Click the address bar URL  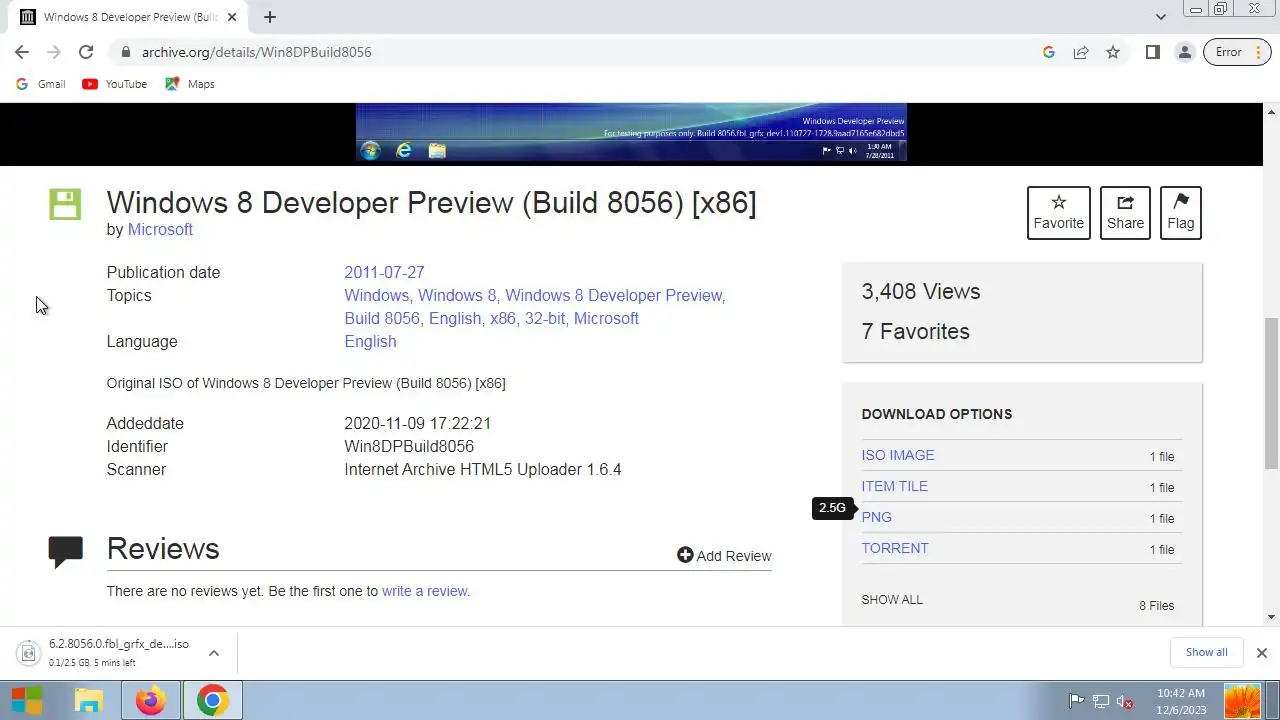click(x=256, y=52)
